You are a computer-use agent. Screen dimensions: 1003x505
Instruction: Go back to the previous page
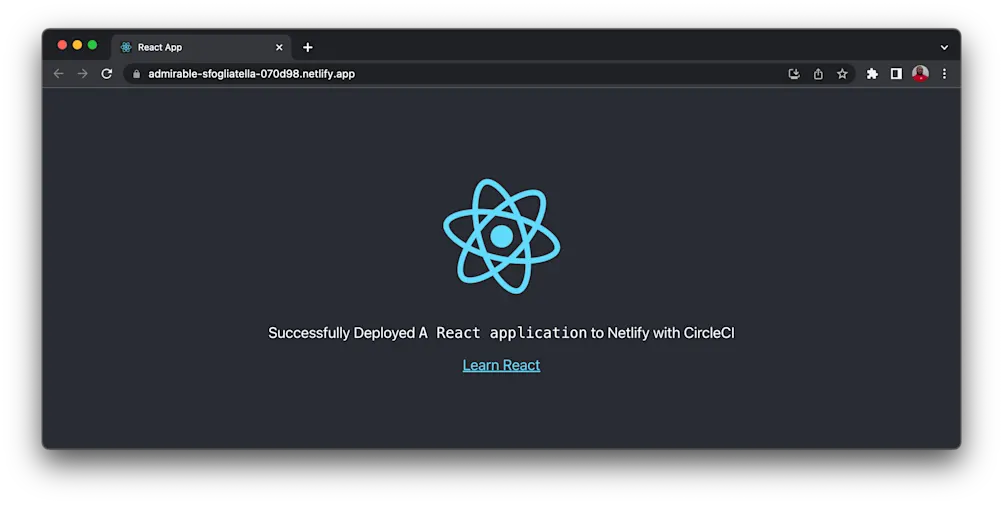tap(59, 74)
